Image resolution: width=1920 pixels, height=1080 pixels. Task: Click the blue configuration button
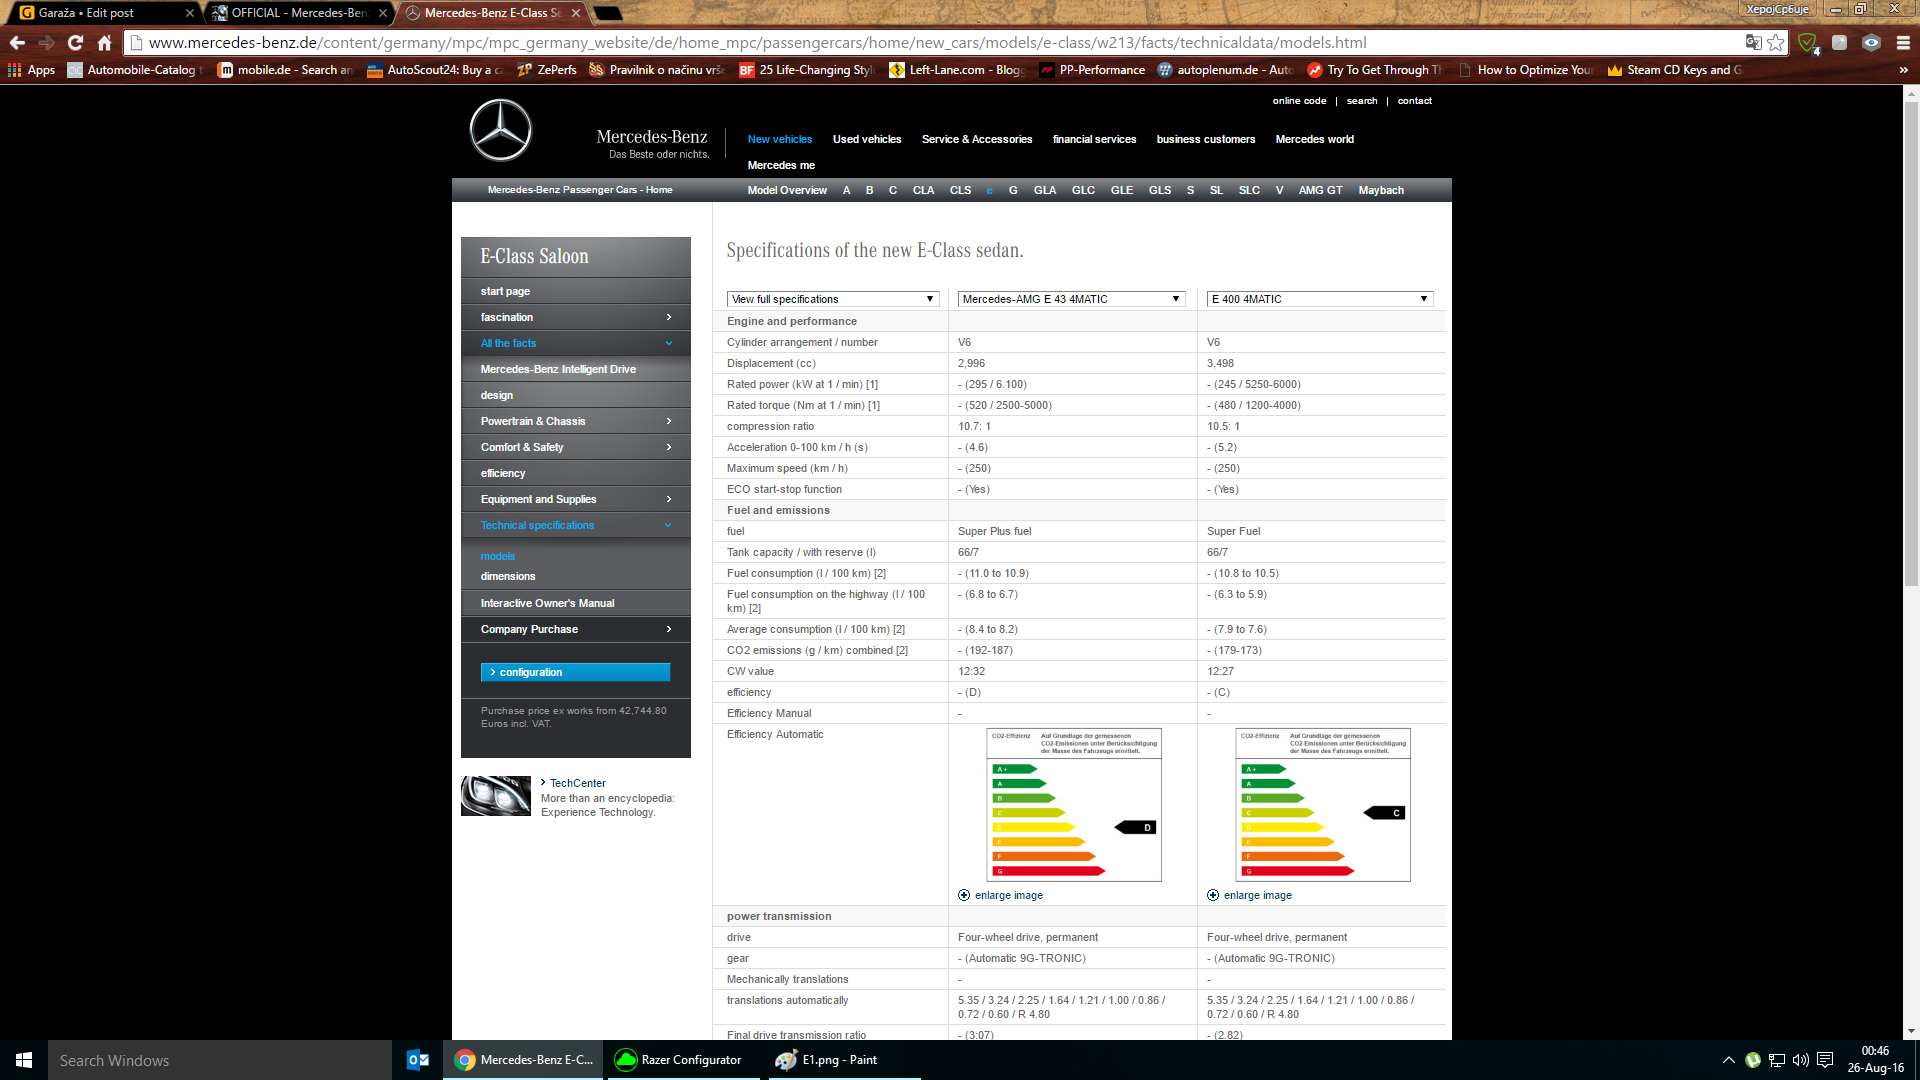tap(576, 672)
